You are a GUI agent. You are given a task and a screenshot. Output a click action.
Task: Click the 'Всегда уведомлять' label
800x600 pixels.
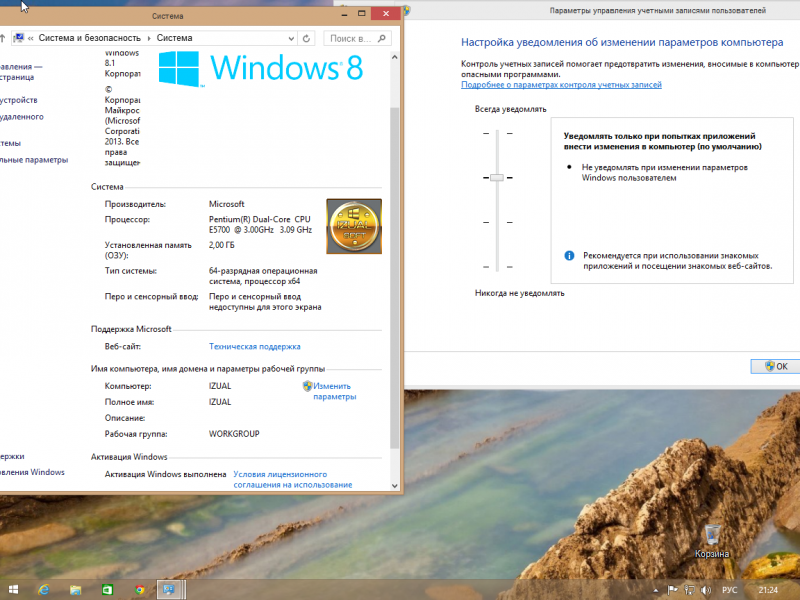pyautogui.click(x=510, y=109)
